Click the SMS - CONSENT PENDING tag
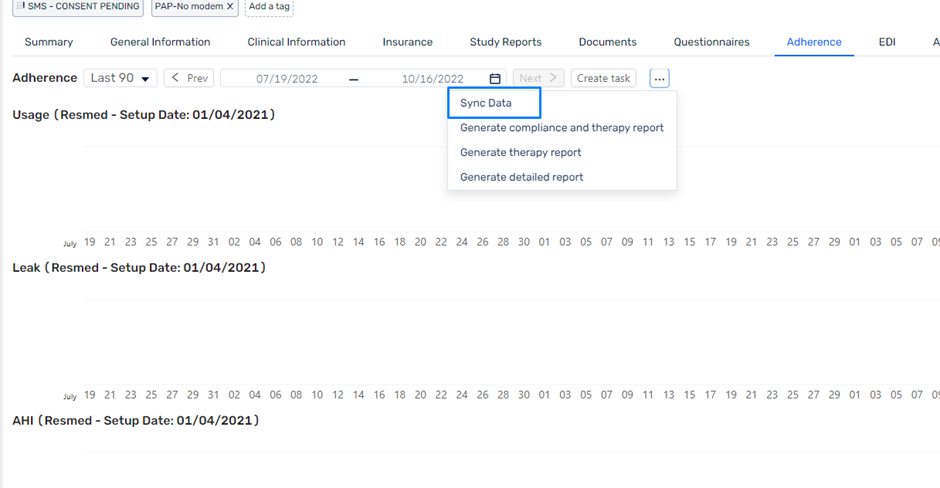This screenshot has width=940, height=488. tap(78, 7)
